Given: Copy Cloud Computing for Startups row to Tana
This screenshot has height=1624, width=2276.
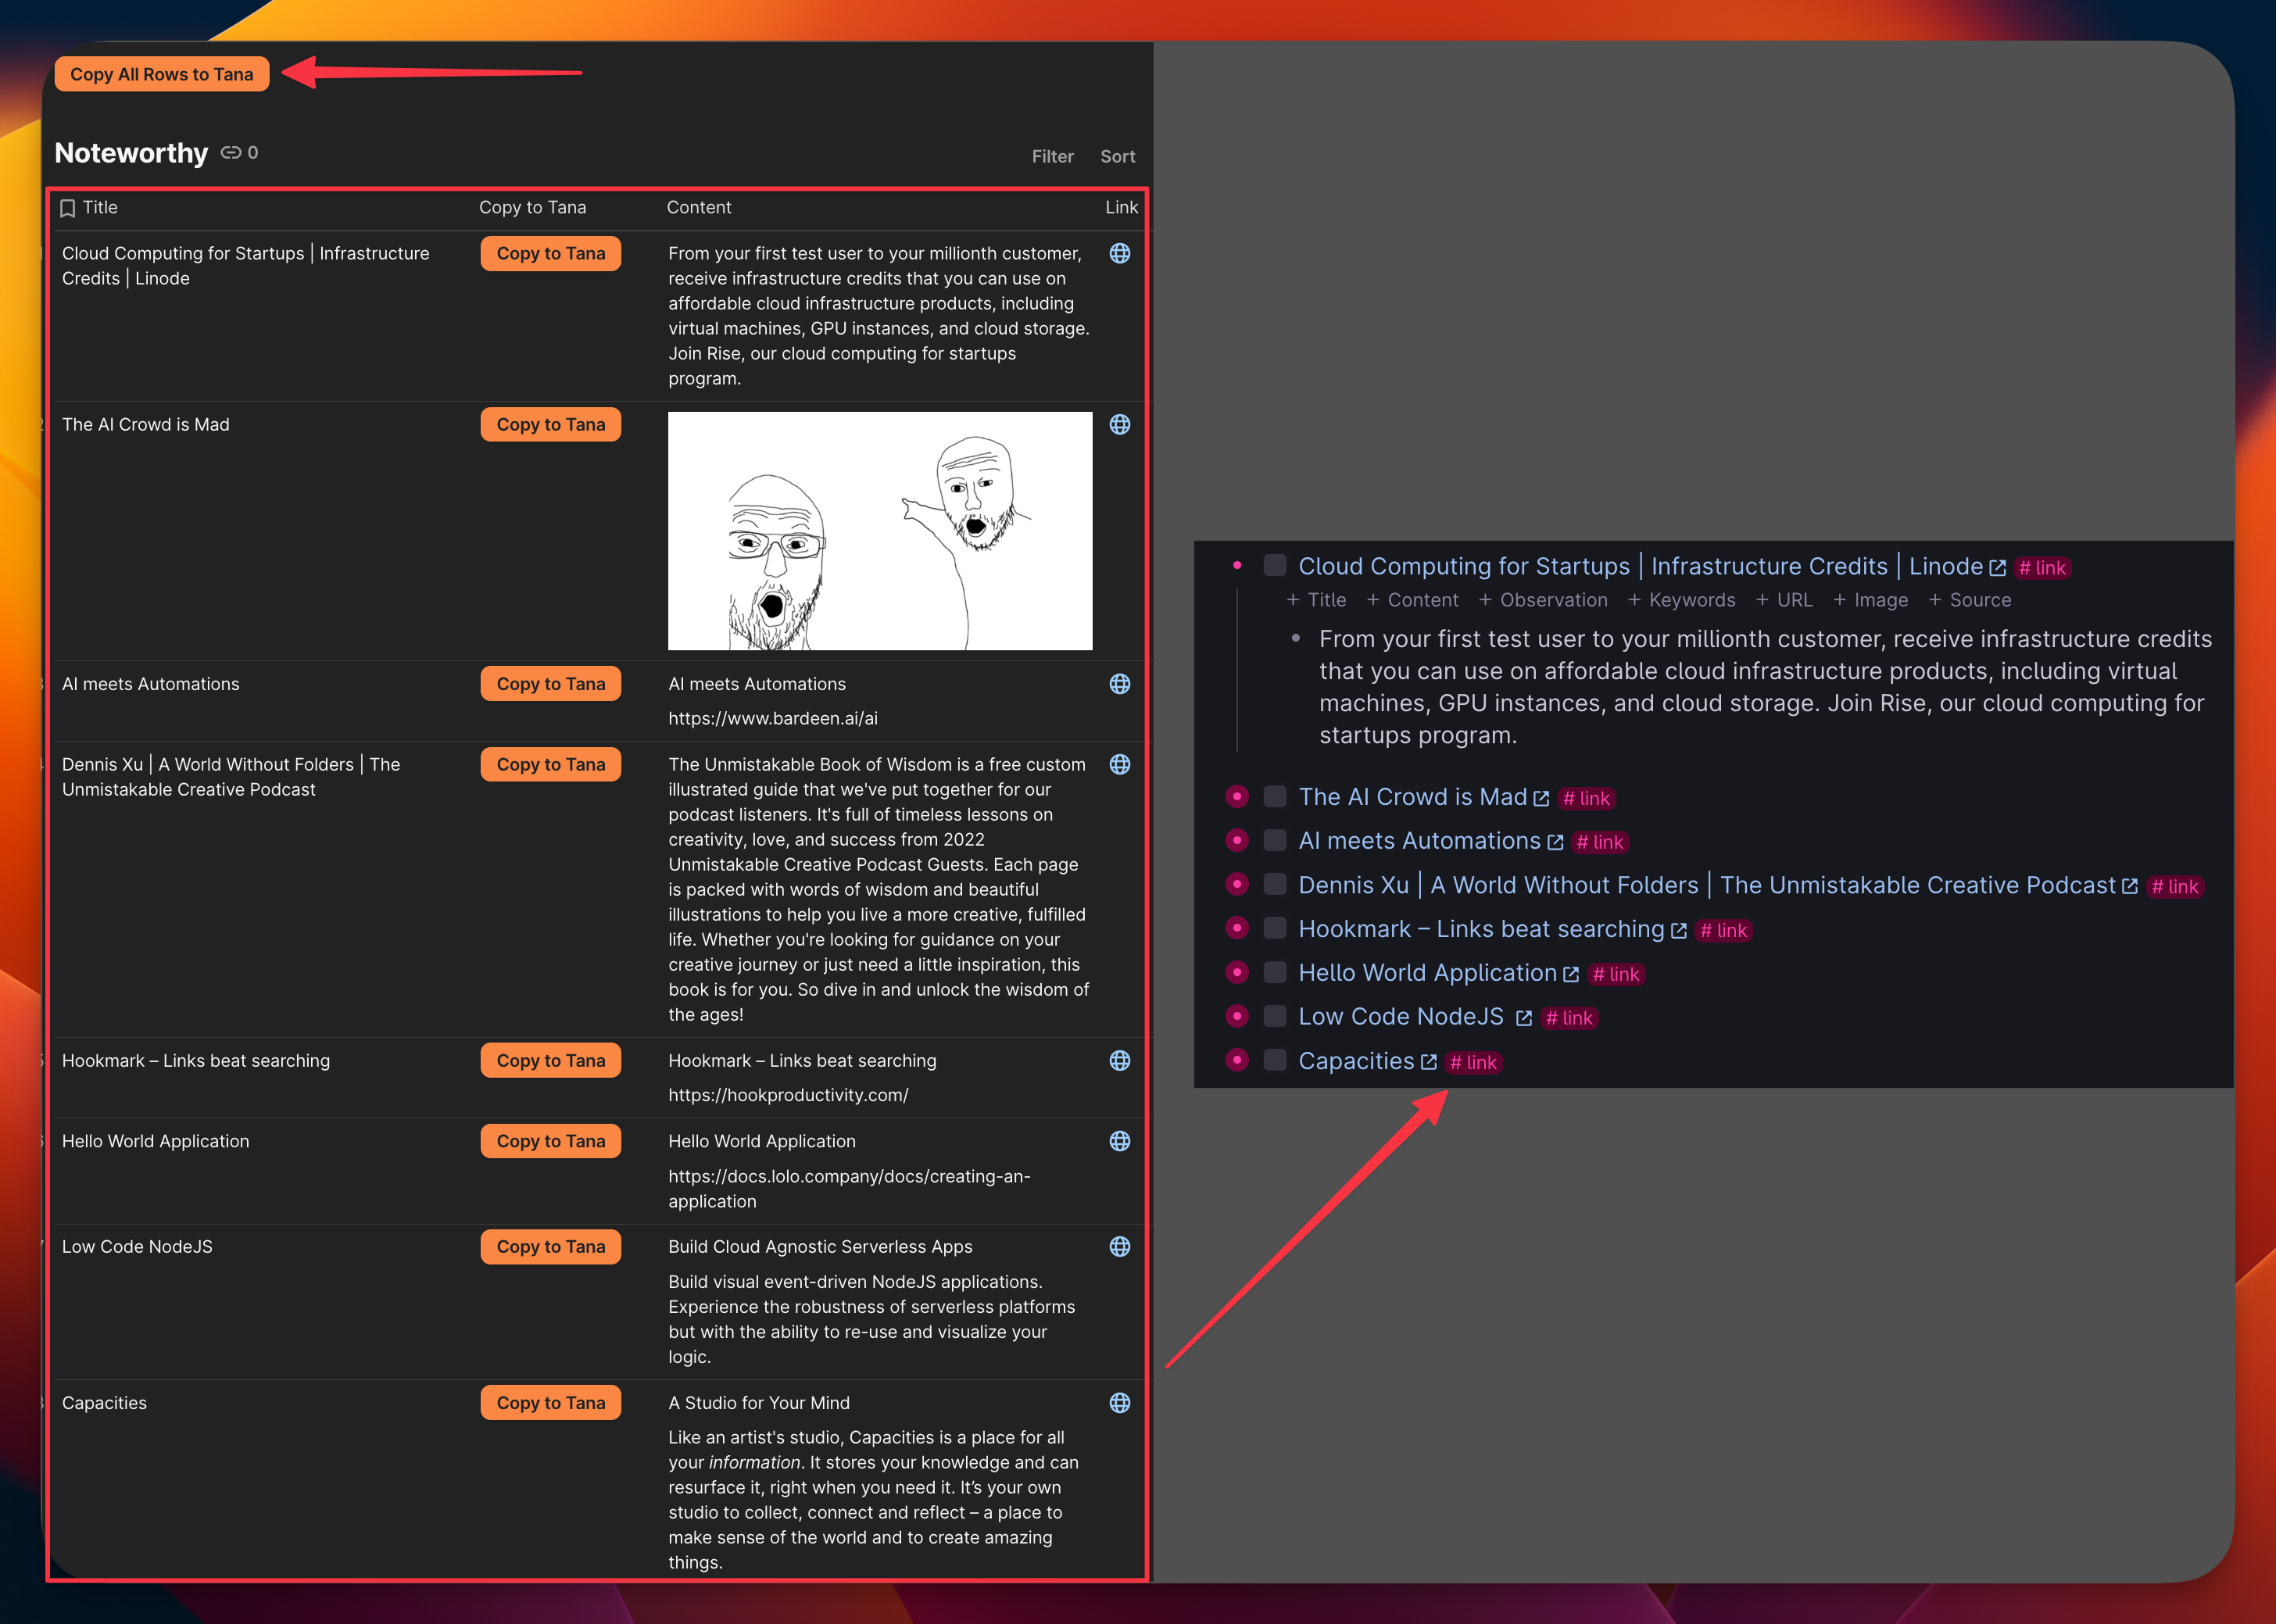Looking at the screenshot, I should point(551,253).
